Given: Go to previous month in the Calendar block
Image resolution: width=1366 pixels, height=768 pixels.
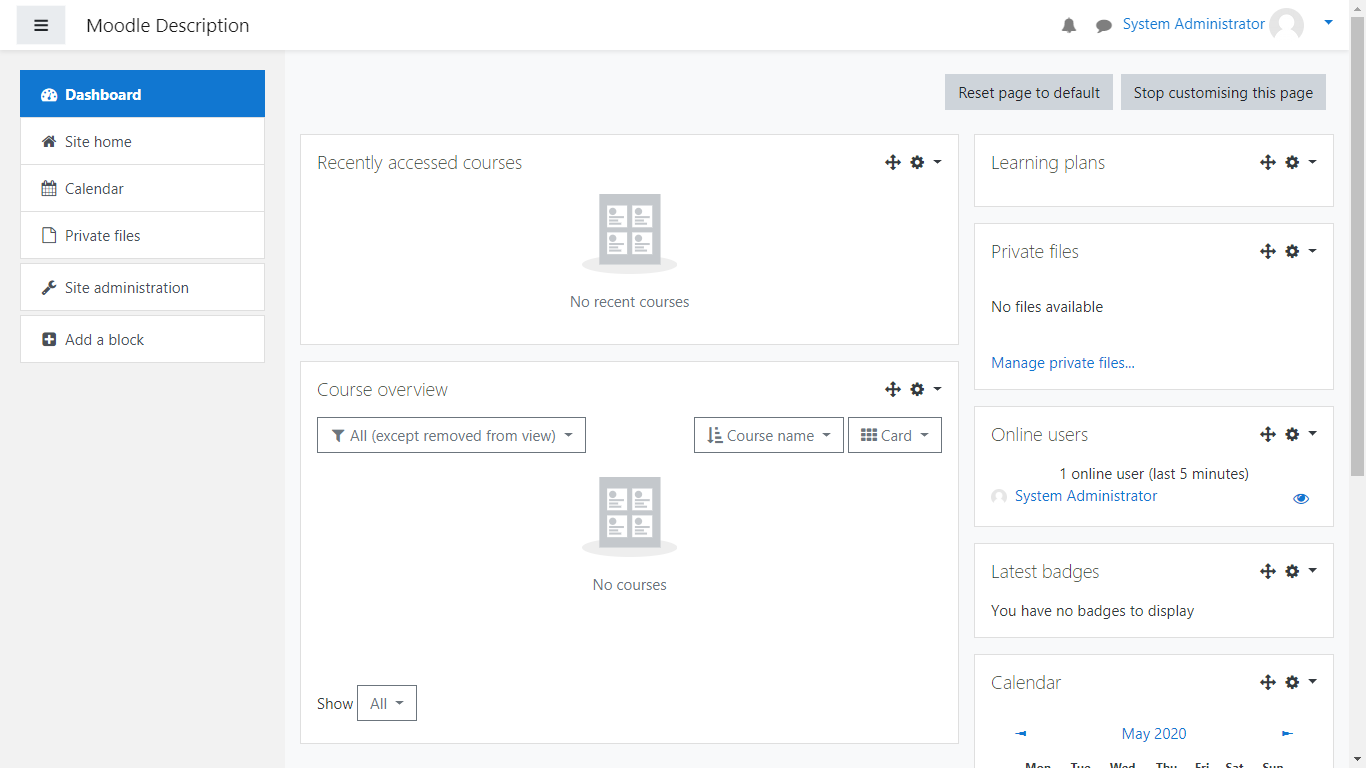Looking at the screenshot, I should click(1020, 734).
